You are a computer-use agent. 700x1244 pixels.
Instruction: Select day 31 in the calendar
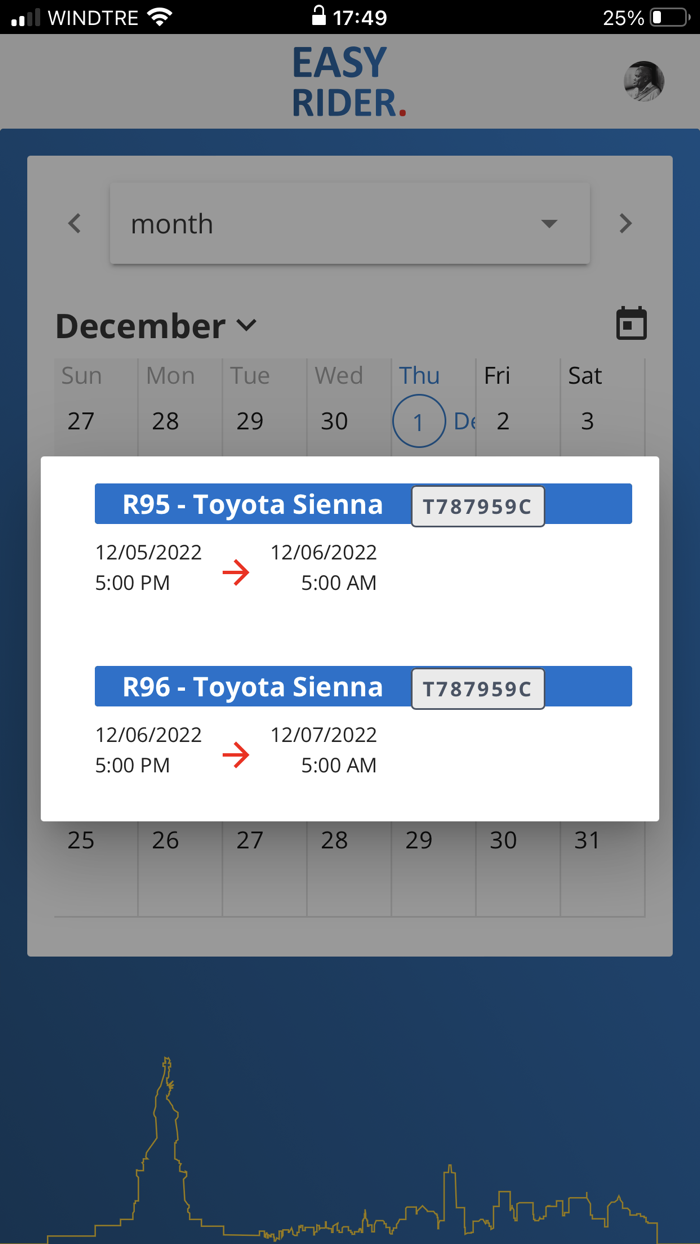(587, 840)
